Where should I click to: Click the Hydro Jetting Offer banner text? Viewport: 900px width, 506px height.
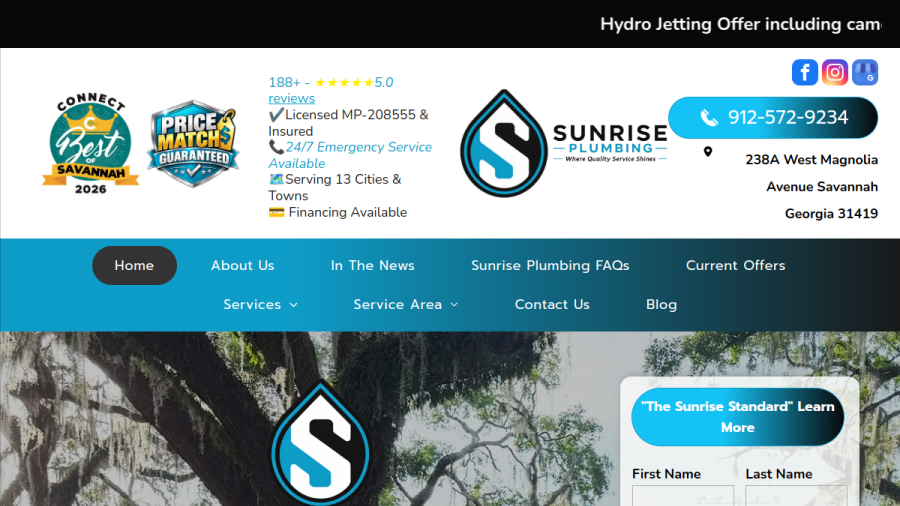(740, 24)
